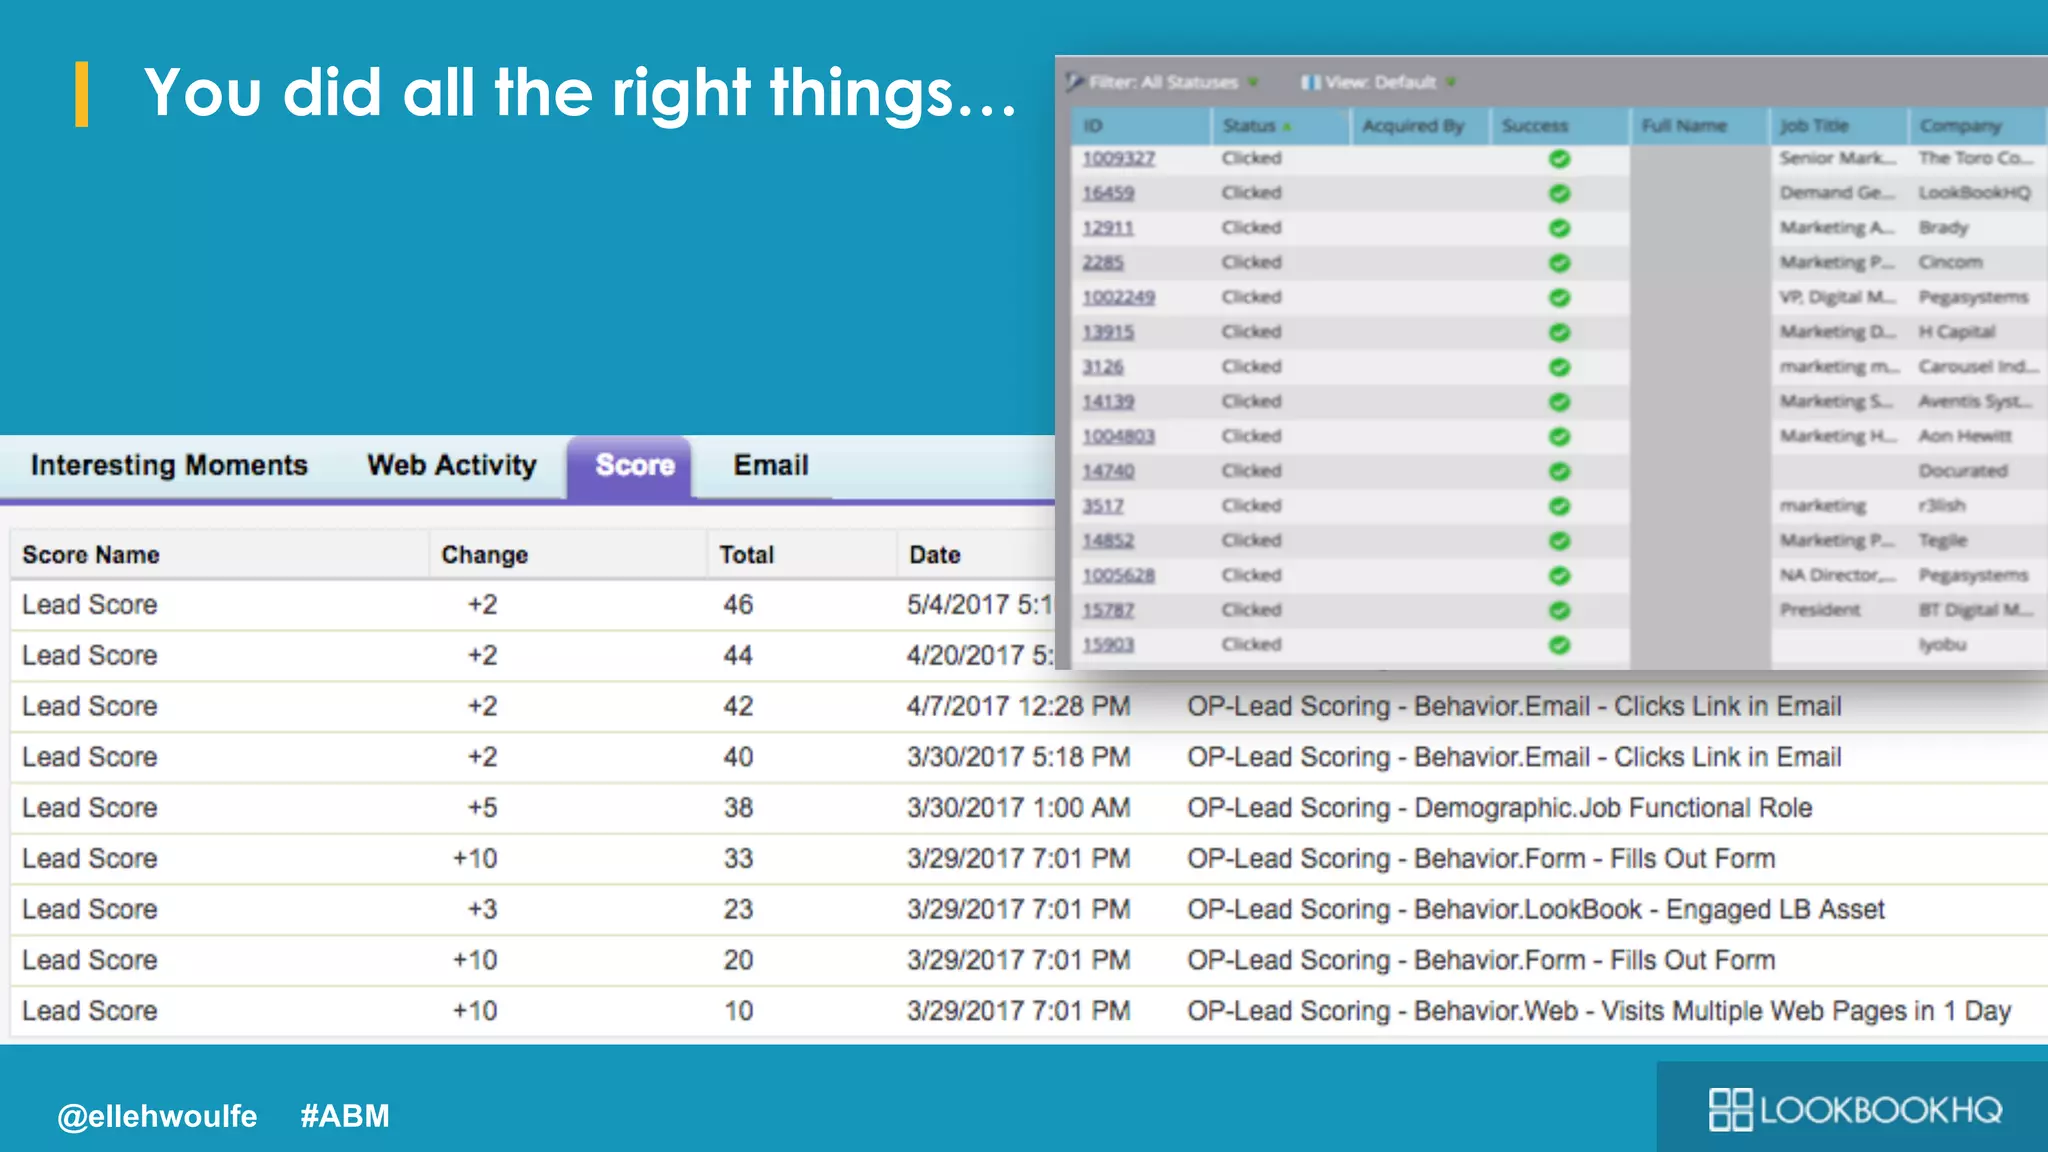
Task: Click green success check for ID 3126
Action: [1559, 368]
